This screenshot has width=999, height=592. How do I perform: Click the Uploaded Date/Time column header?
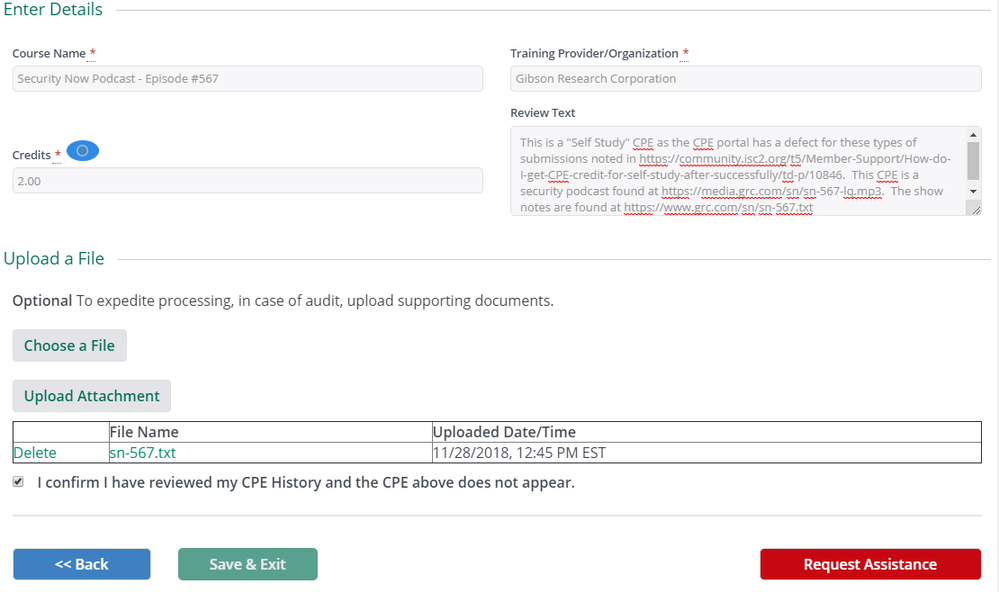(504, 432)
